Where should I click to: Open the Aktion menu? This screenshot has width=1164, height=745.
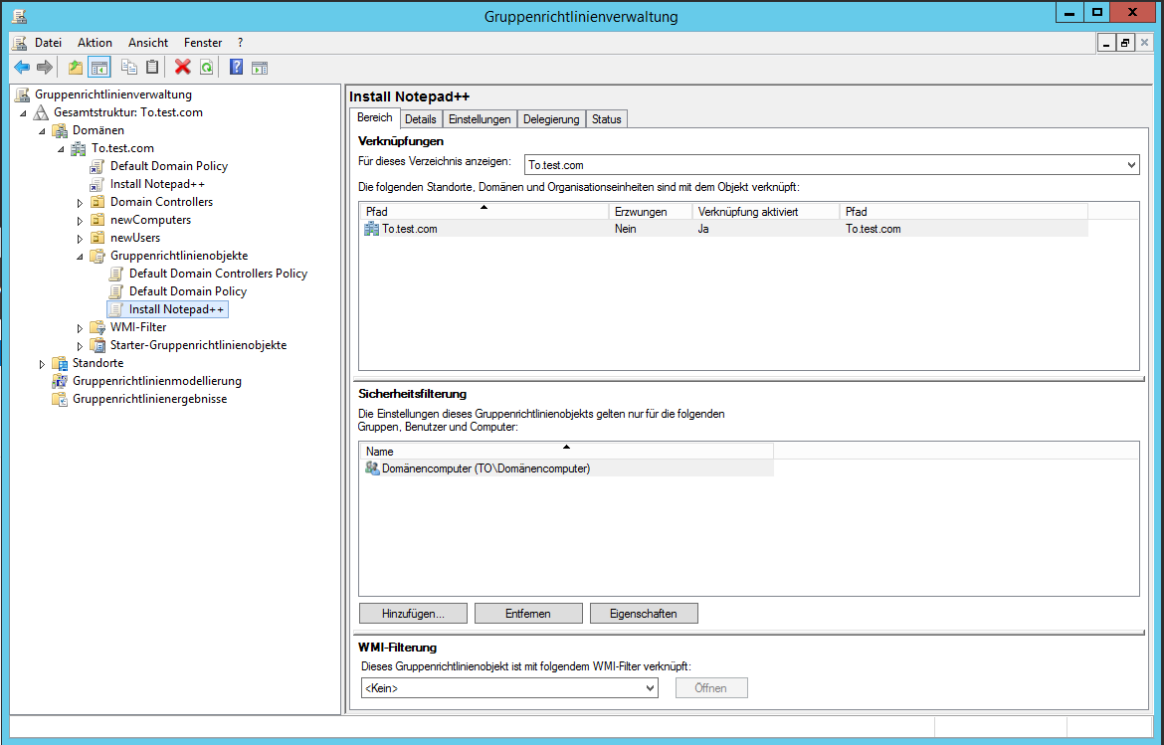(94, 42)
